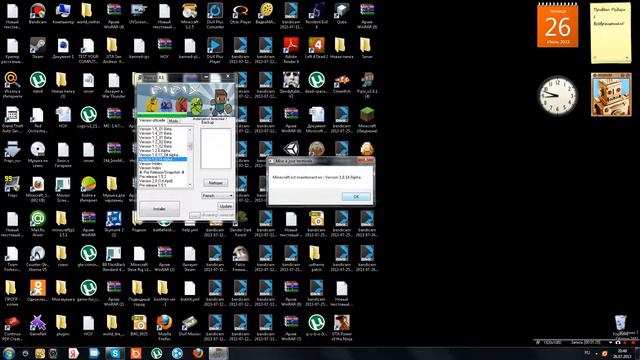Open the French language dropdown
This screenshot has height=360, width=640.
pos(217,196)
